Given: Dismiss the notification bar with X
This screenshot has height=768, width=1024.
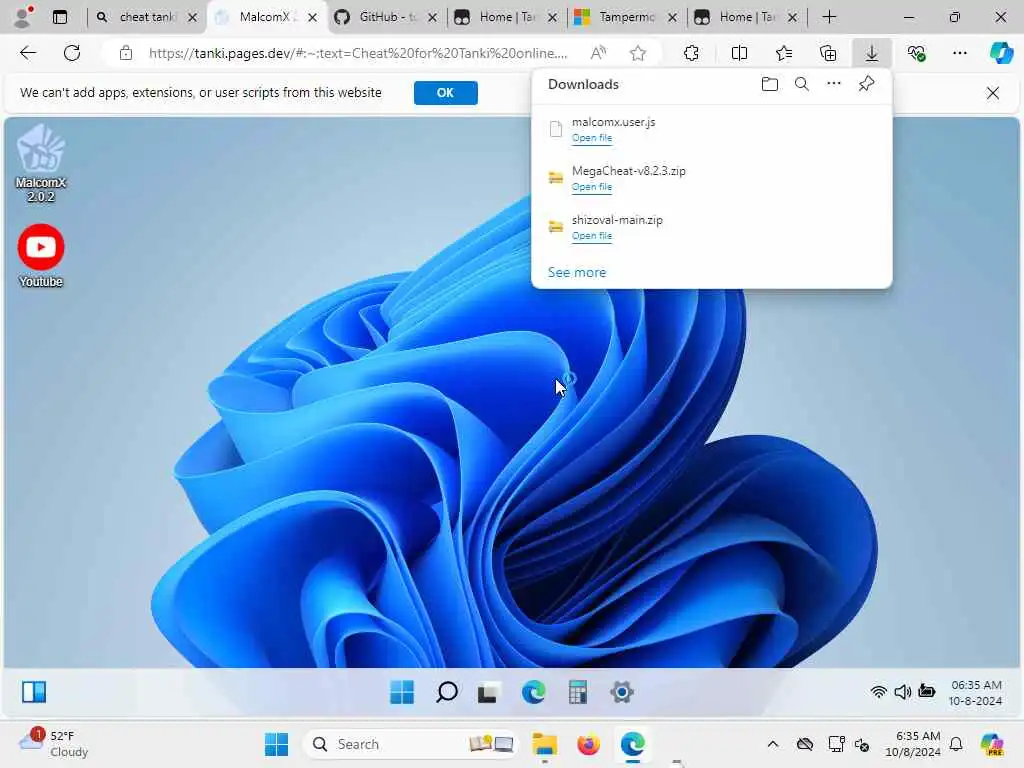Looking at the screenshot, I should pyautogui.click(x=993, y=93).
